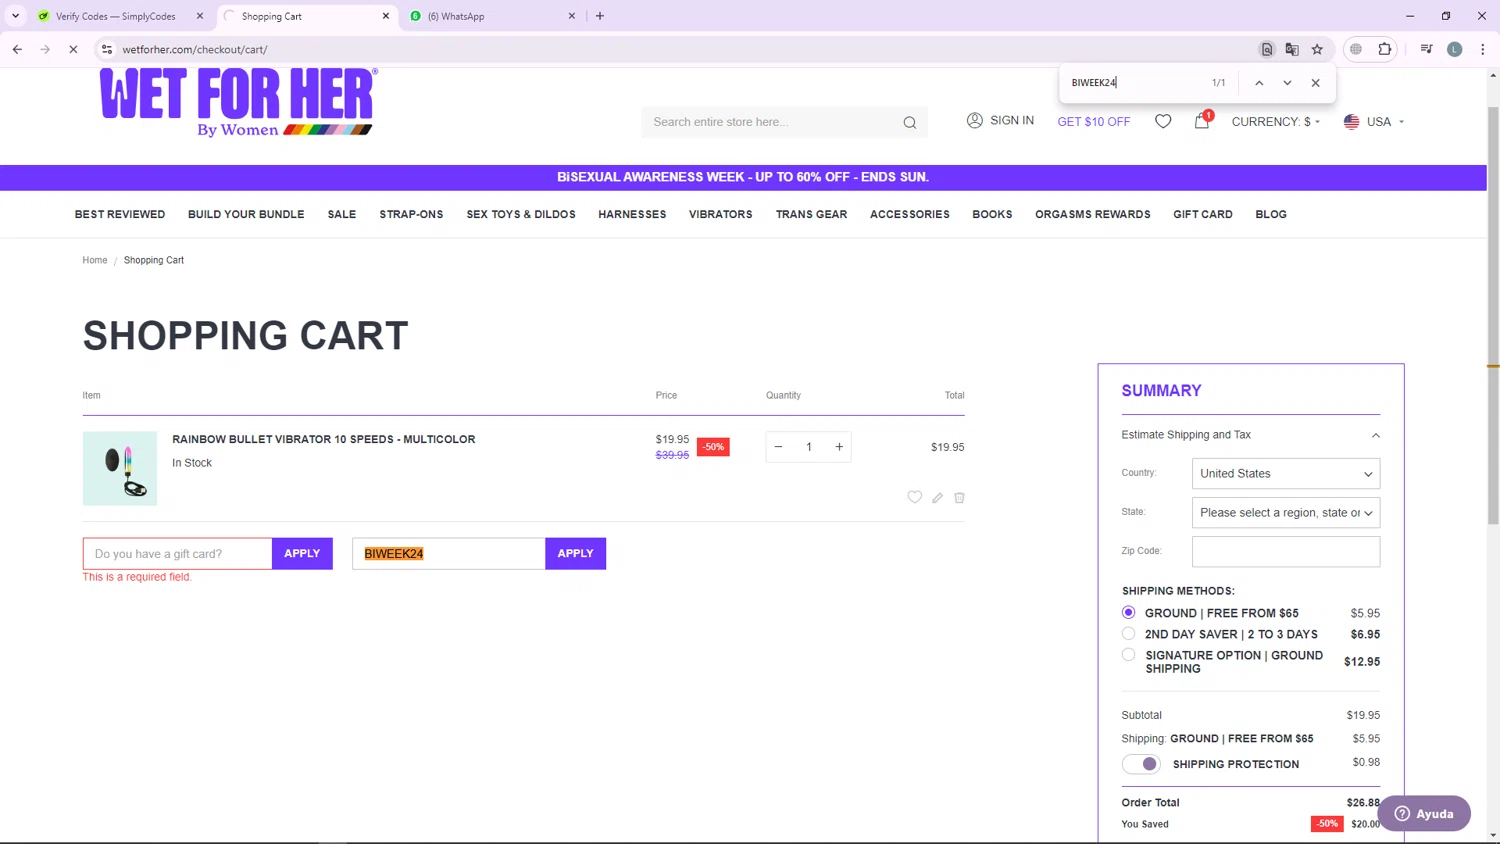
Task: Focus the Zip Code field
Action: [x=1286, y=551]
